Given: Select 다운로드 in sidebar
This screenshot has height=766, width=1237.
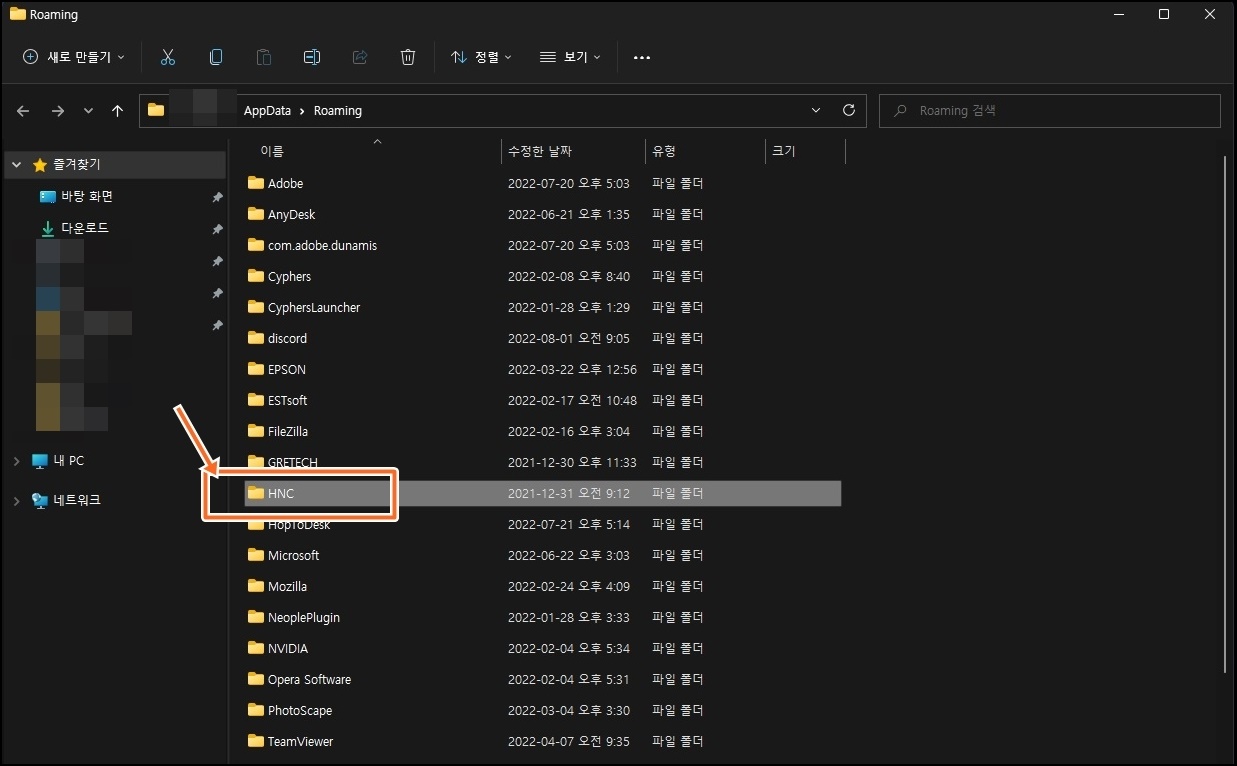Looking at the screenshot, I should point(85,228).
